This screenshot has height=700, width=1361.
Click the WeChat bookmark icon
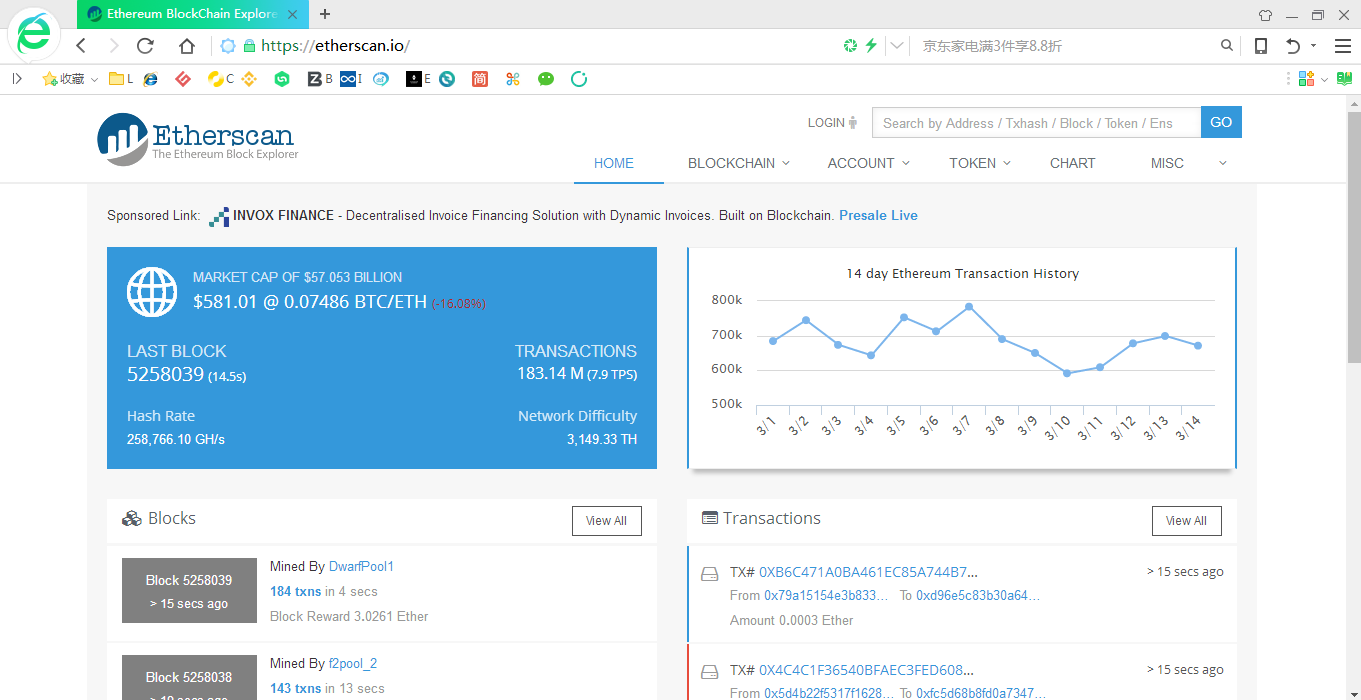click(545, 79)
